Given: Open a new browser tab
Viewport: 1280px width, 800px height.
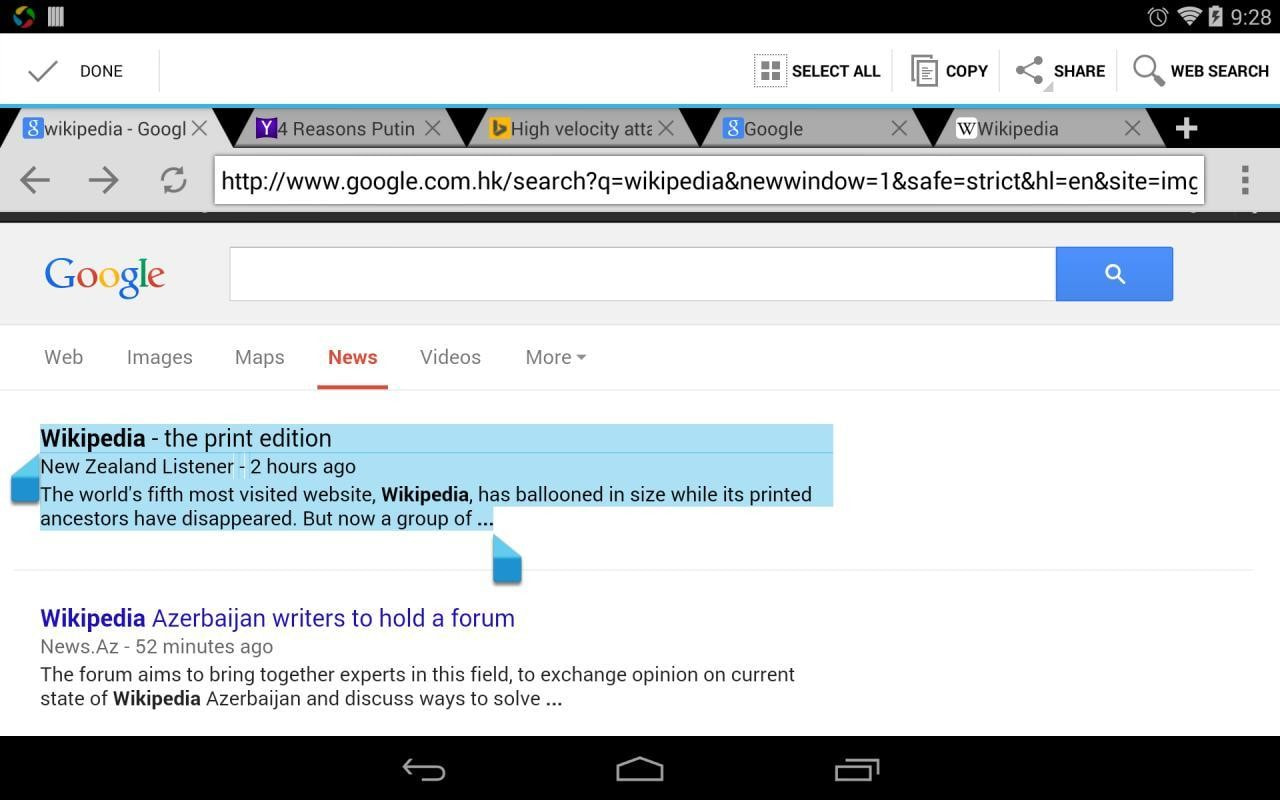Looking at the screenshot, I should pos(1186,128).
